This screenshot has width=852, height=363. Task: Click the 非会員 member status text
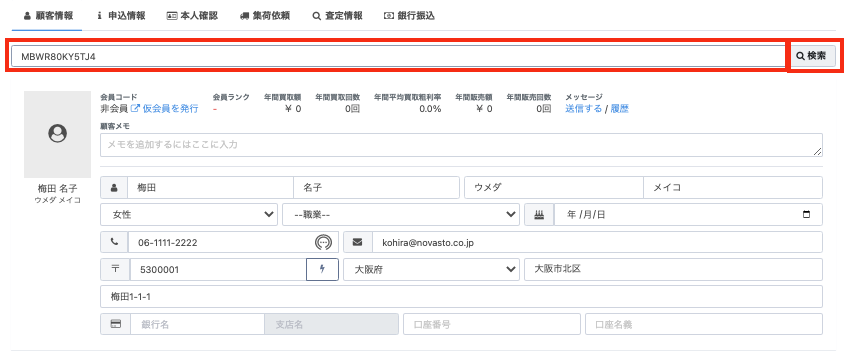click(x=114, y=109)
